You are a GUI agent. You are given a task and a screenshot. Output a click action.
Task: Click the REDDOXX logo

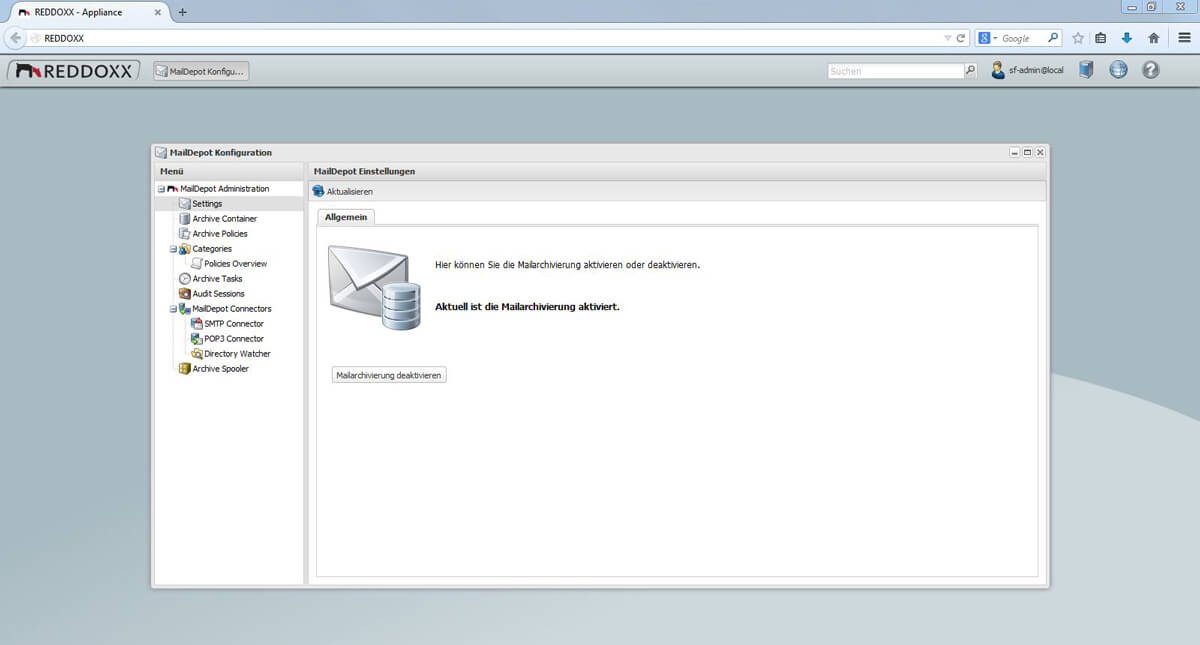75,71
